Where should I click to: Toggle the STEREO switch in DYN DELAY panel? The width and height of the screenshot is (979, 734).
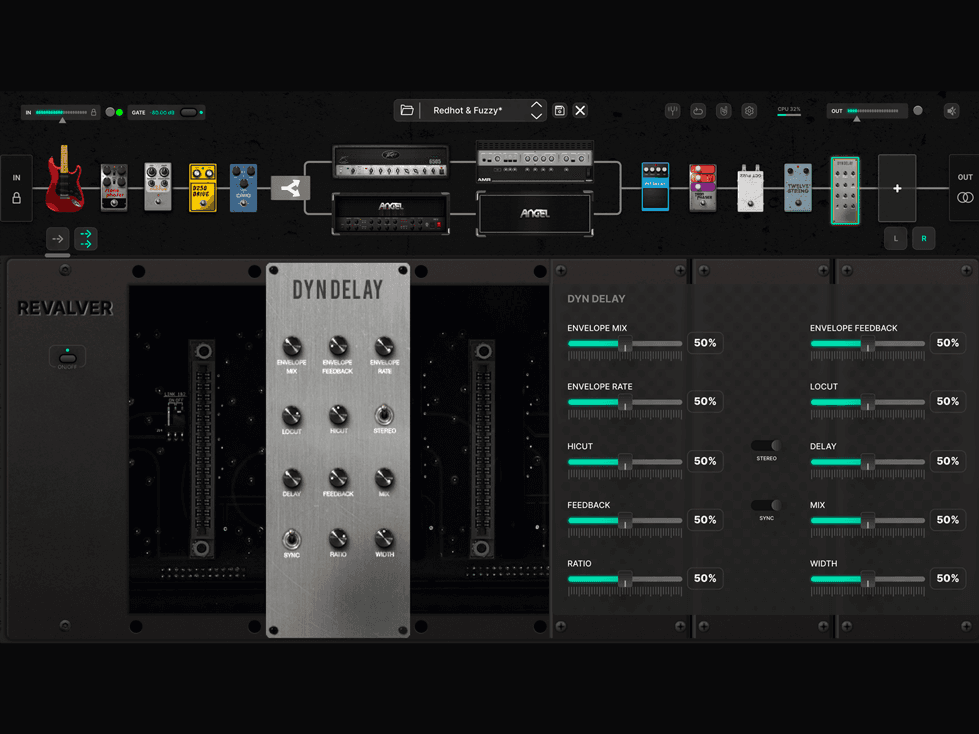tap(766, 447)
